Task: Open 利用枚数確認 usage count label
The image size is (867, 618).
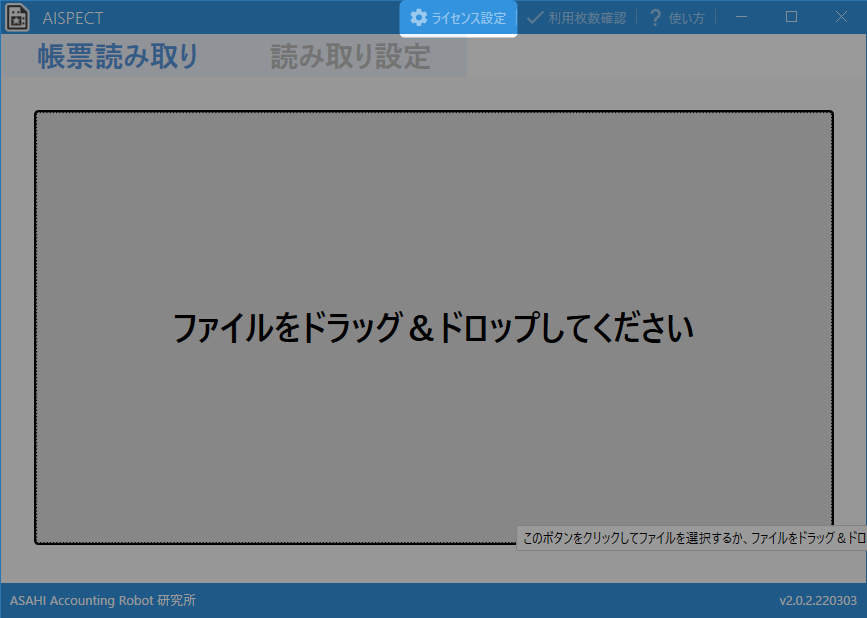Action: tap(586, 18)
